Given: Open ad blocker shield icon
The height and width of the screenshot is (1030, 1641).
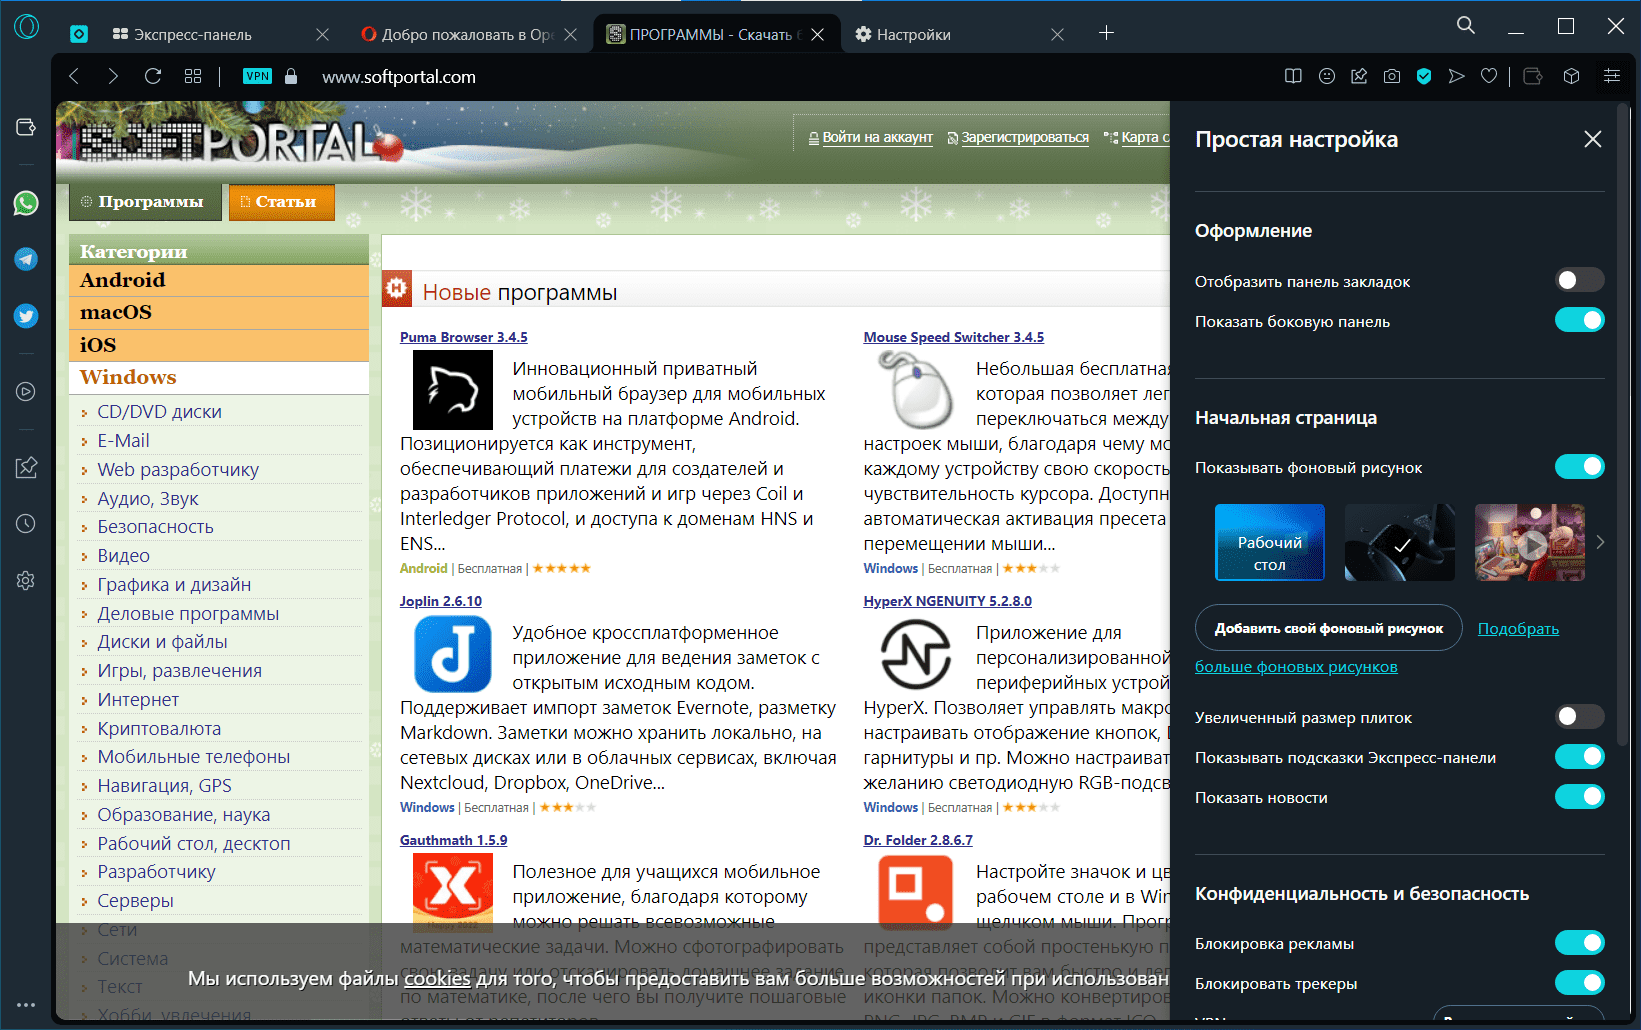Looking at the screenshot, I should point(1424,76).
